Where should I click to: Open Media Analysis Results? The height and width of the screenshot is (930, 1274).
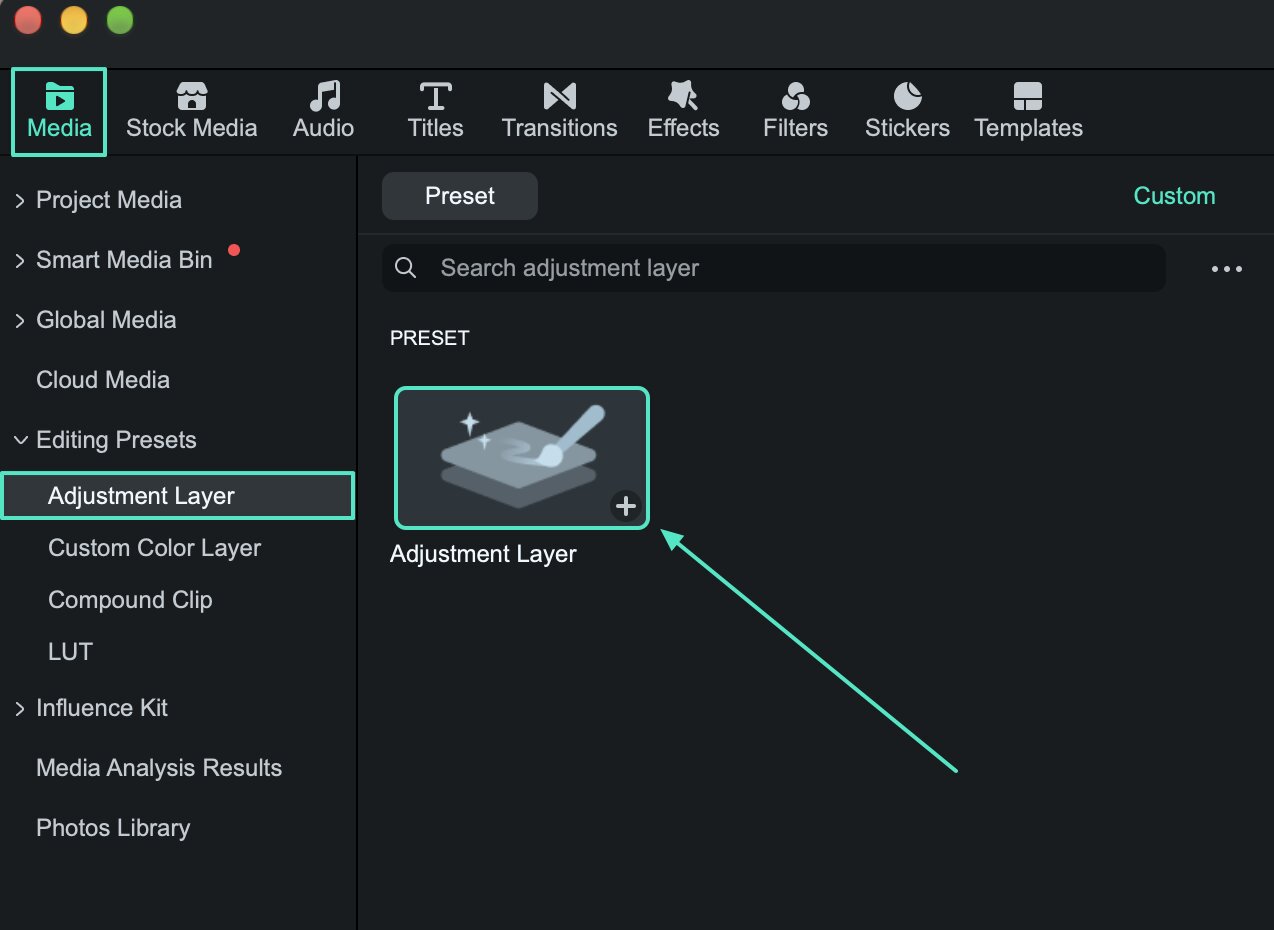[x=159, y=768]
